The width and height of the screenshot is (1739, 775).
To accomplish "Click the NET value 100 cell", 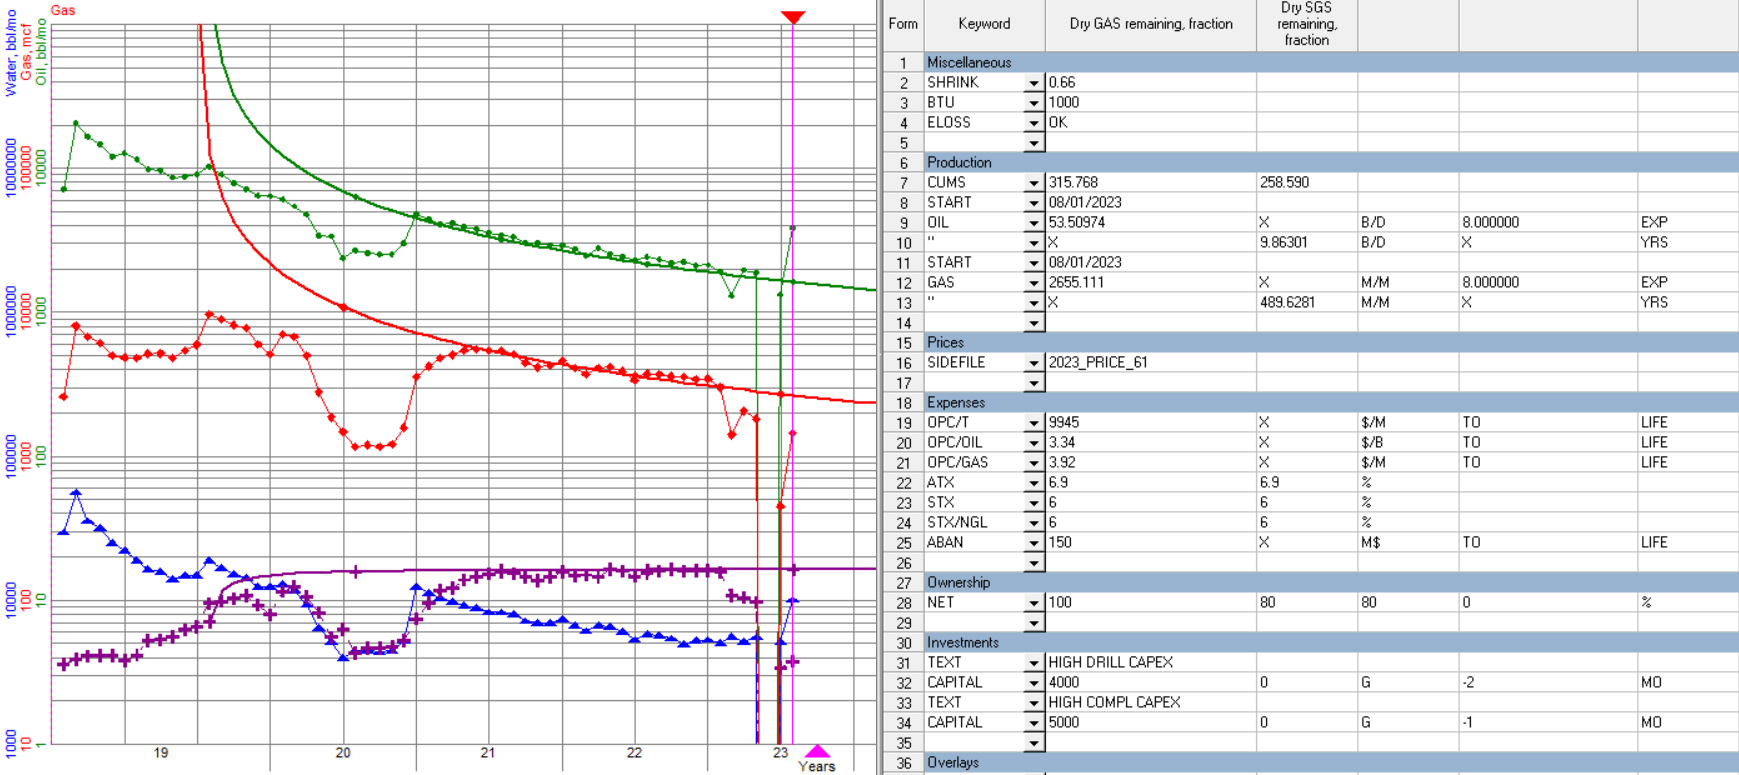I will 1150,602.
